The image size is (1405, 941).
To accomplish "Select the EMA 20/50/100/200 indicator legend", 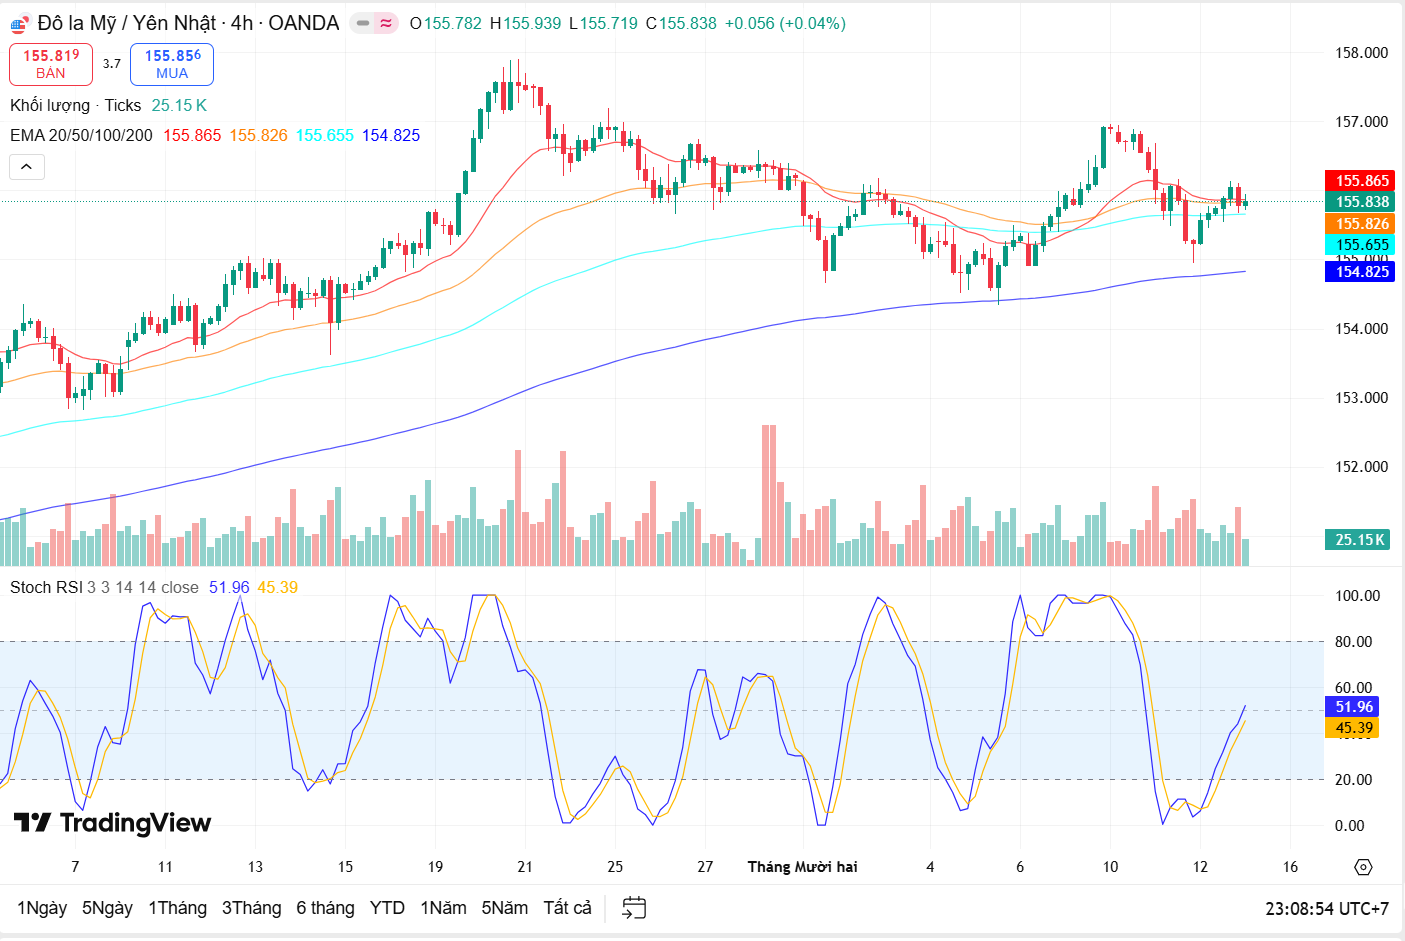I will (x=81, y=135).
